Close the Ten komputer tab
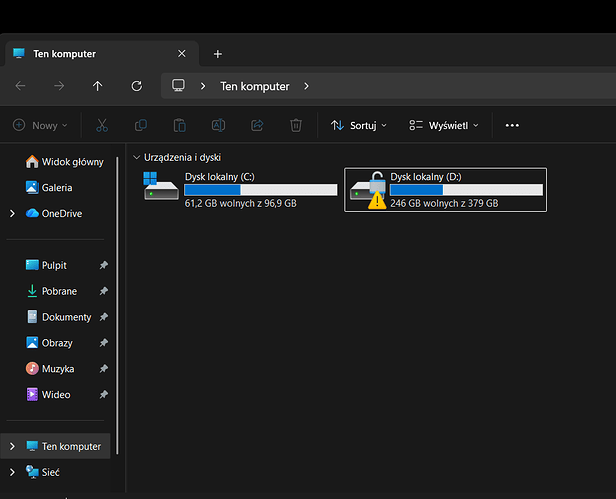 click(x=181, y=54)
